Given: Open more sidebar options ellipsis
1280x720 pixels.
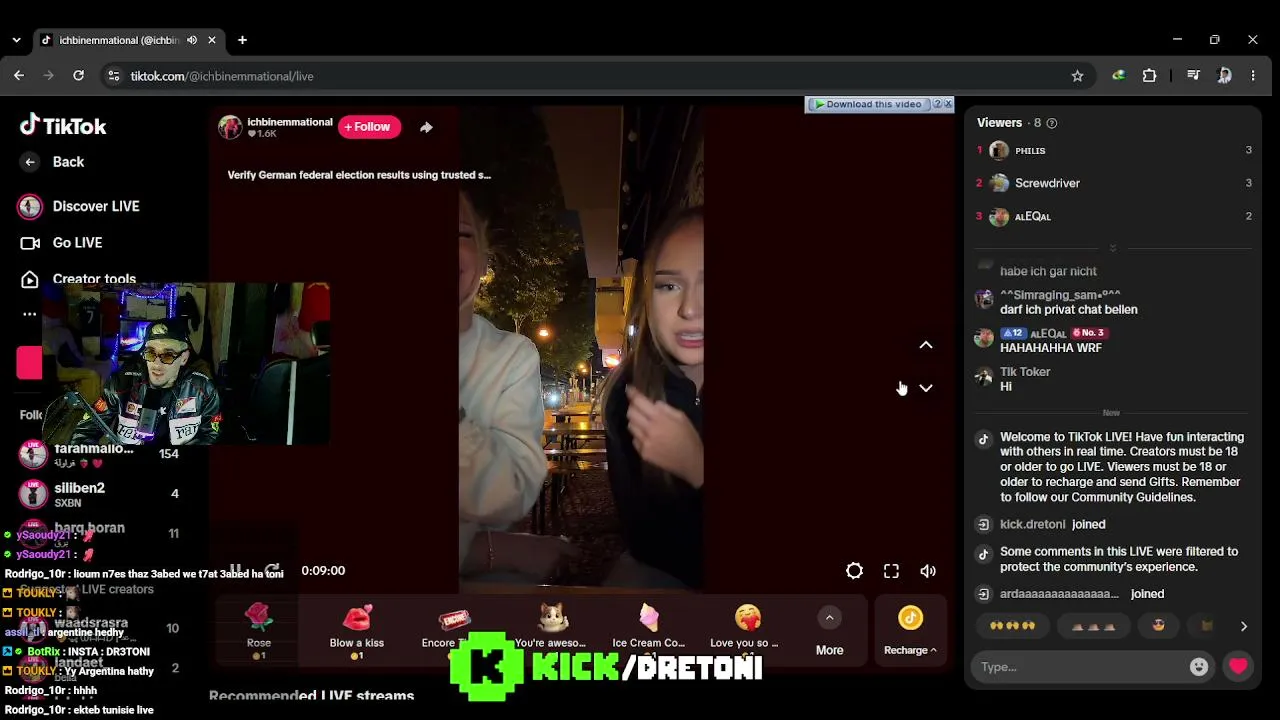Looking at the screenshot, I should pos(30,314).
